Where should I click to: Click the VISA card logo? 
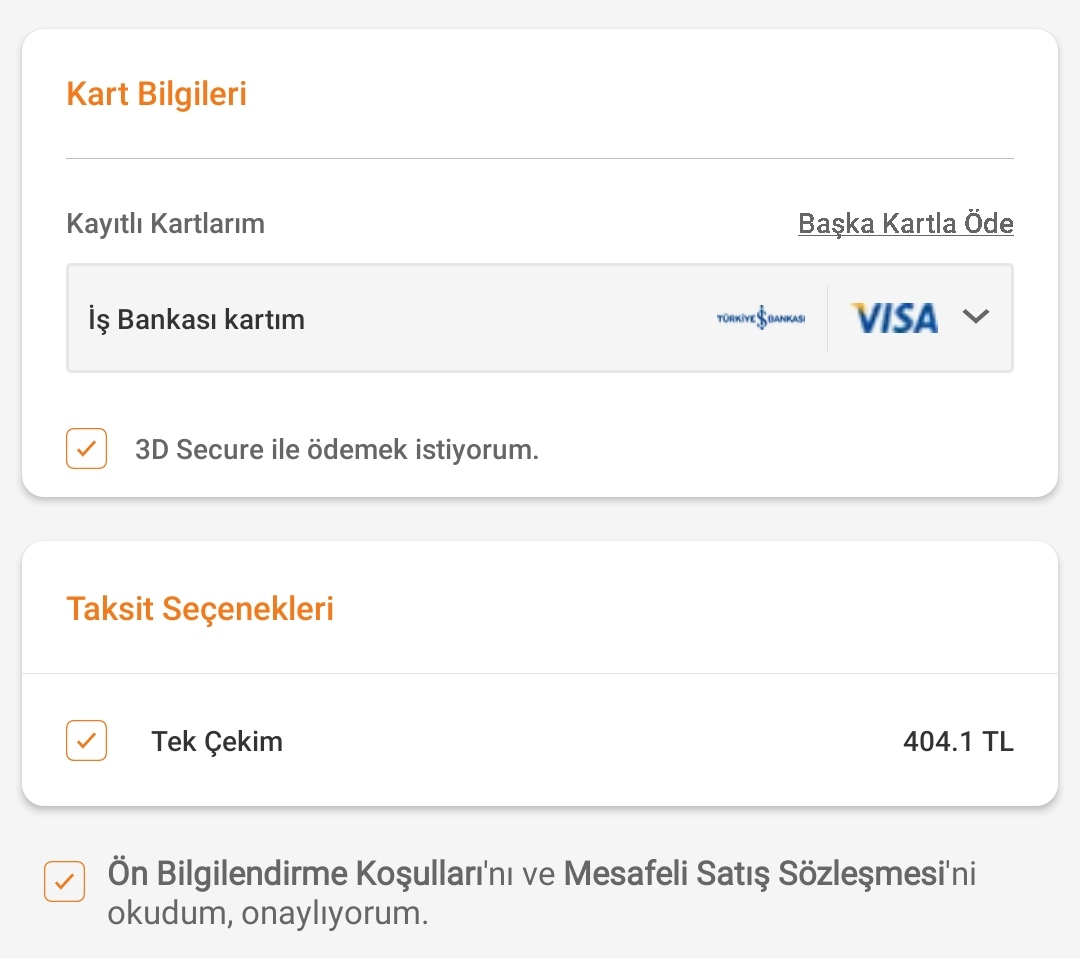click(x=894, y=318)
